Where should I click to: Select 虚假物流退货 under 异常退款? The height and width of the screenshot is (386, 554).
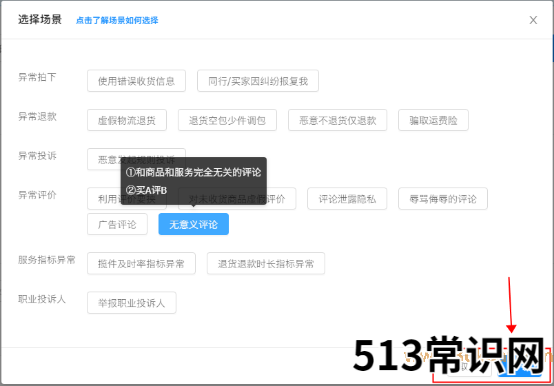point(127,120)
